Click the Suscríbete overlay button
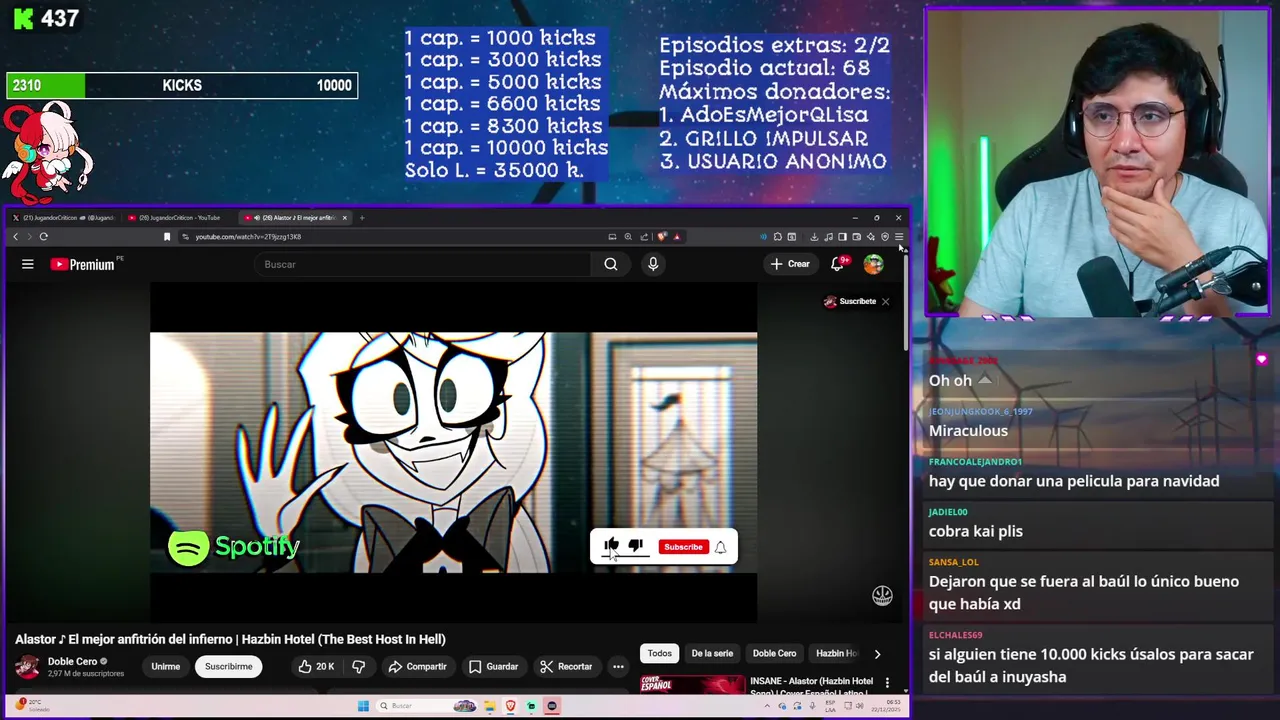Screen dimensions: 1280x720 [x=850, y=301]
